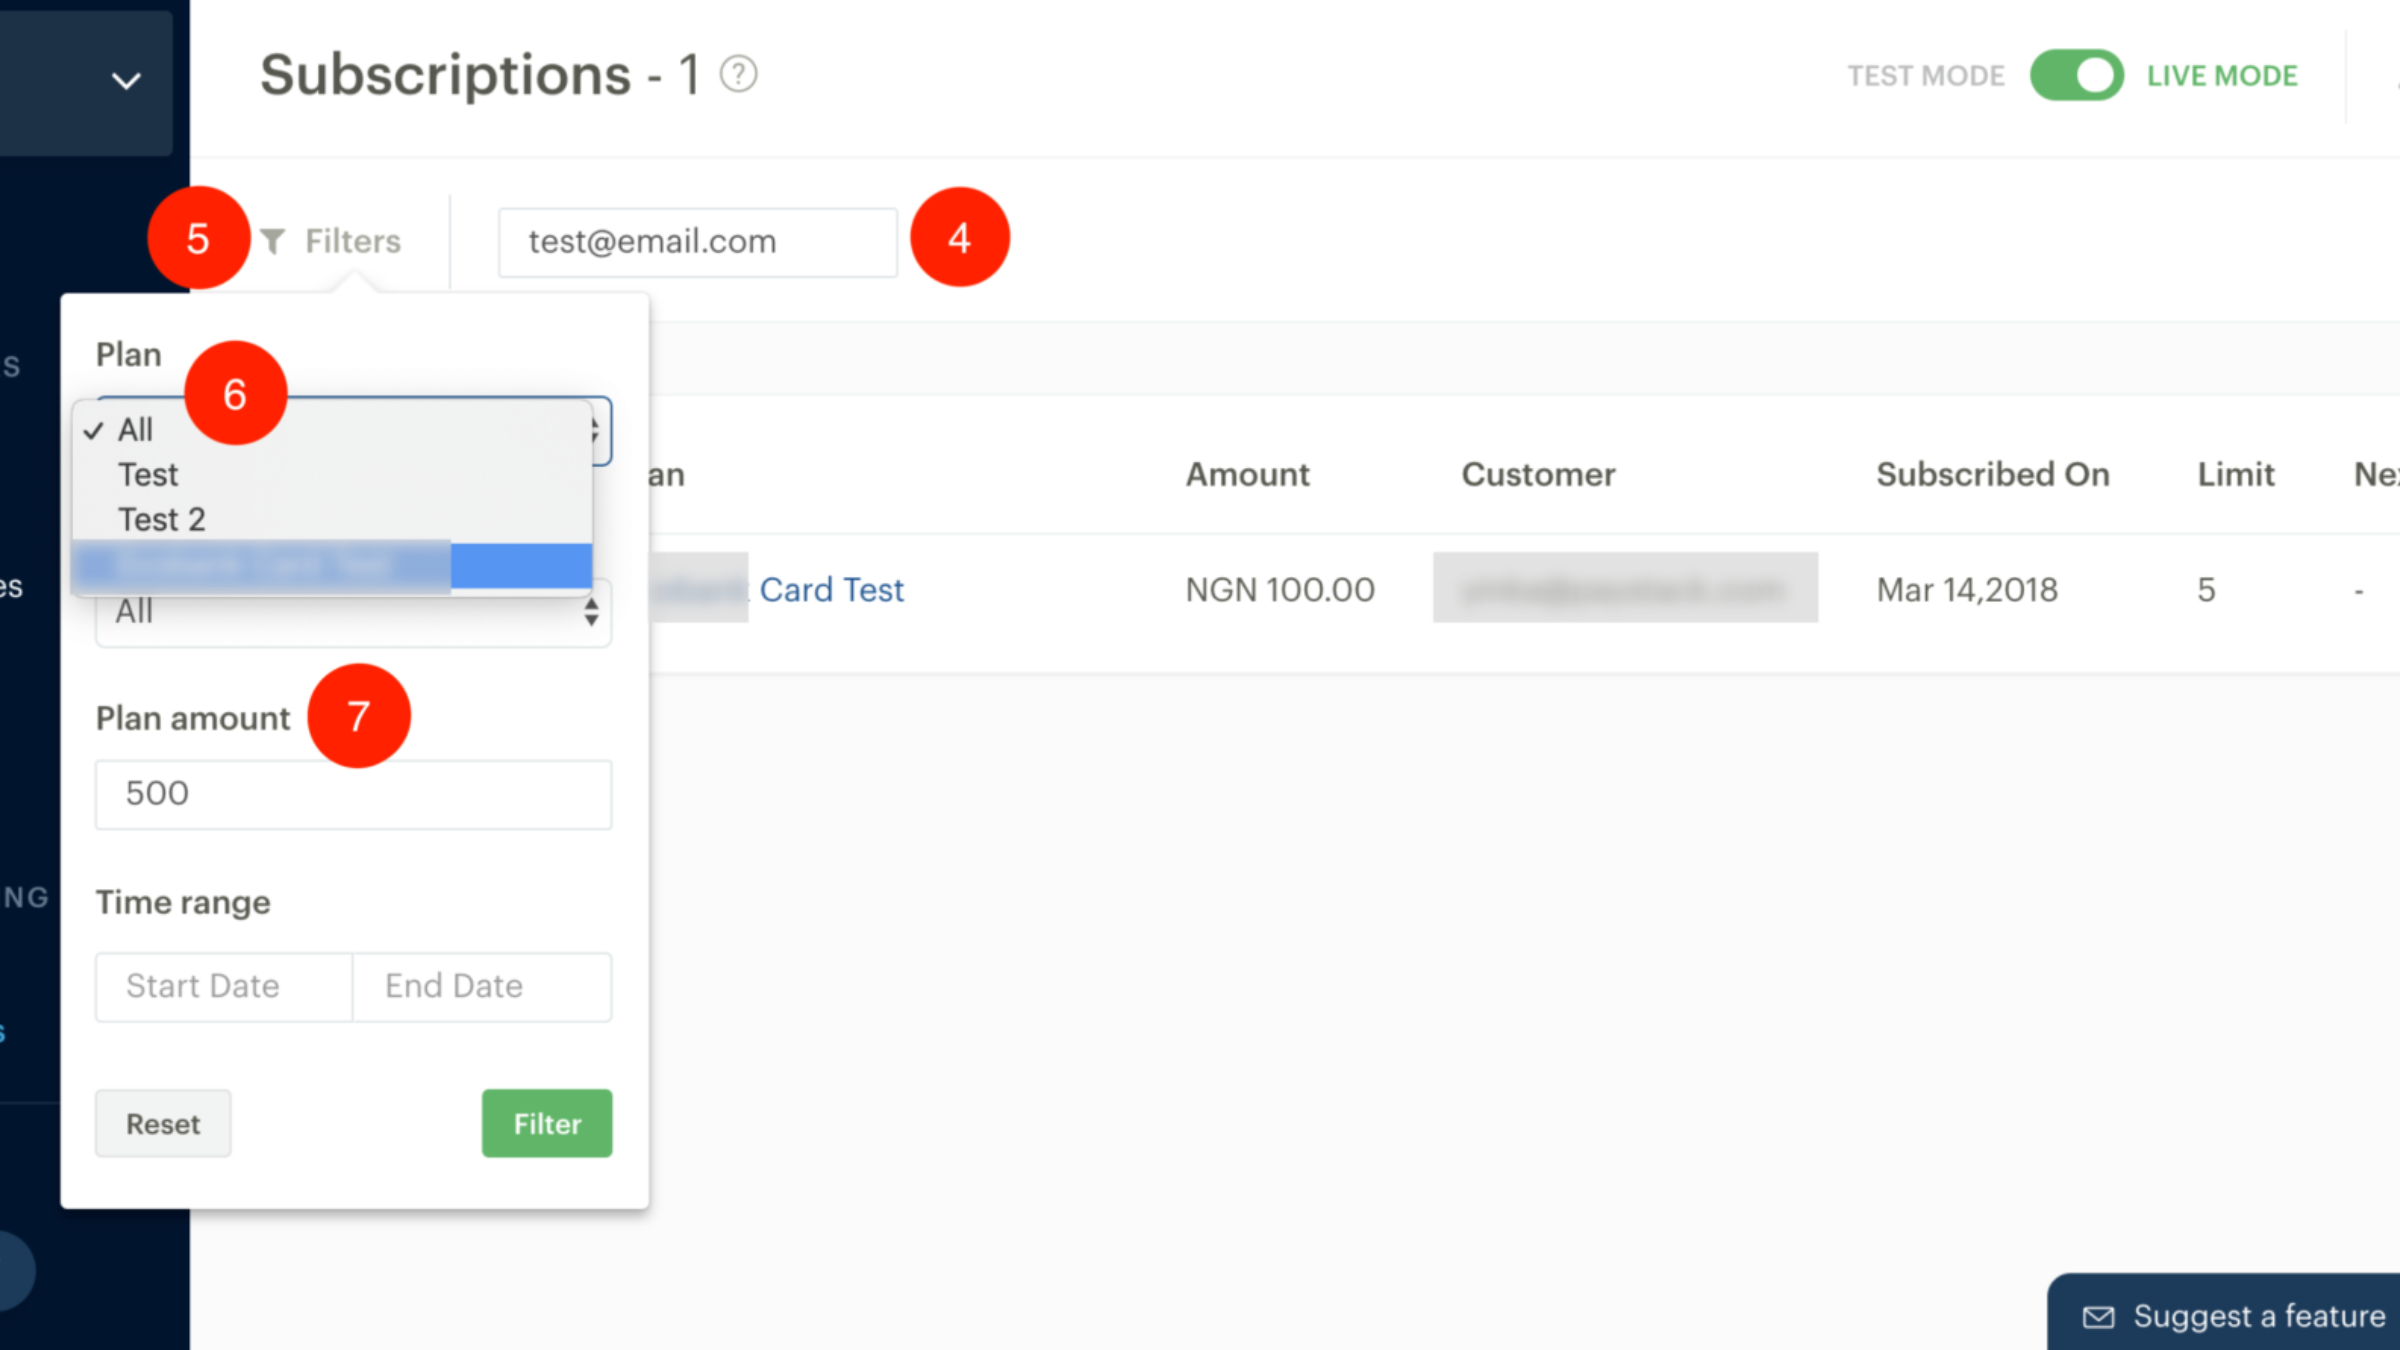Click the Reset button in the filter panel

pos(162,1123)
